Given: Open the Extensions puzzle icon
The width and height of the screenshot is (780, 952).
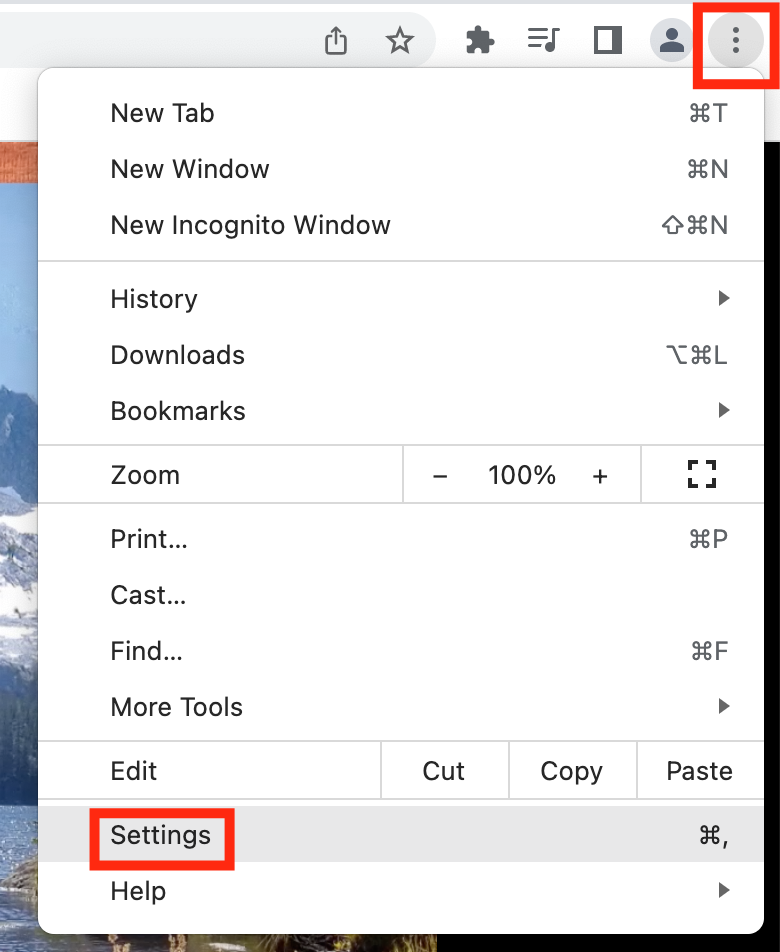Looking at the screenshot, I should click(x=480, y=40).
